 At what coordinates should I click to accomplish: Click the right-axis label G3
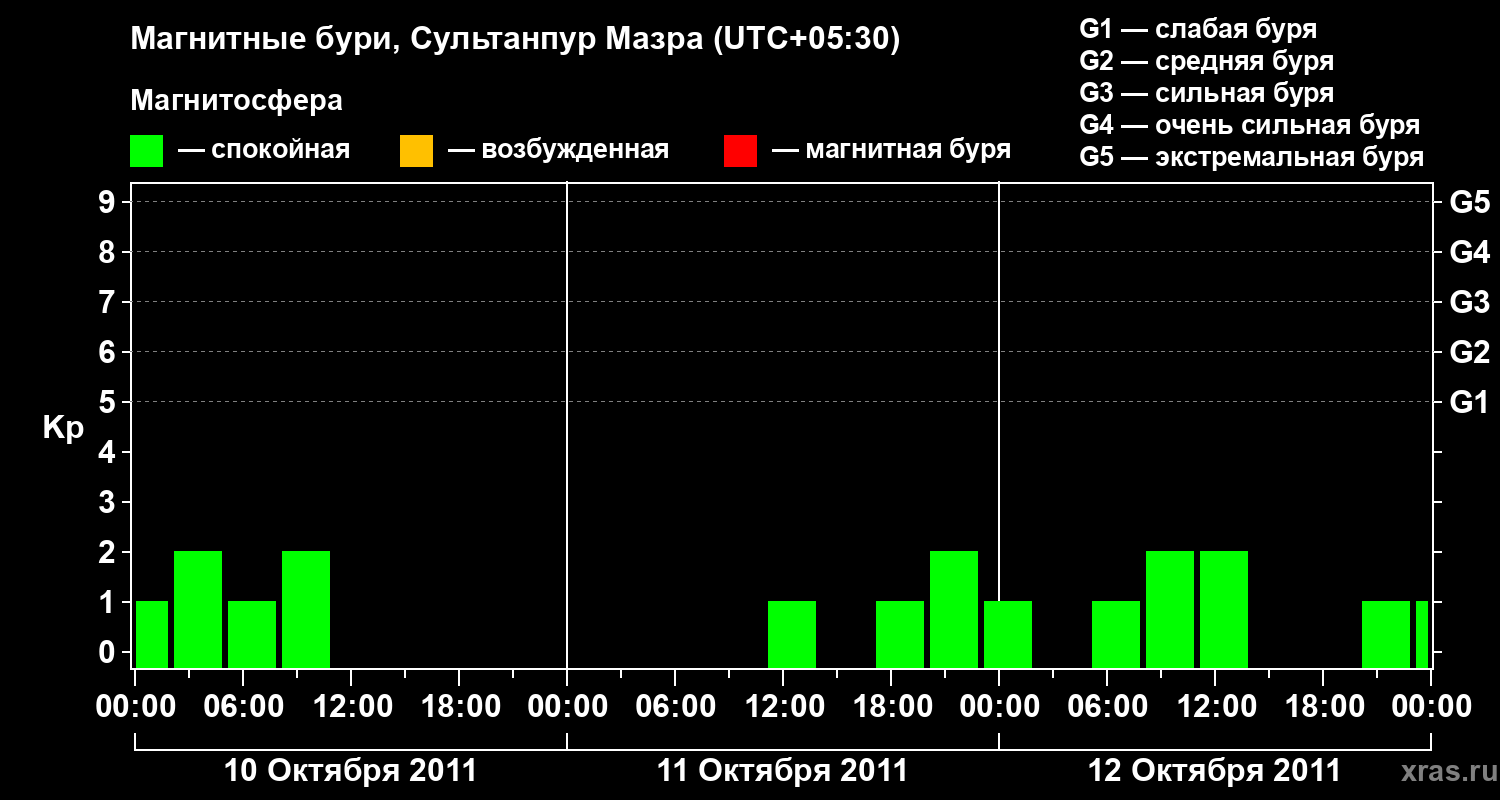(1469, 302)
